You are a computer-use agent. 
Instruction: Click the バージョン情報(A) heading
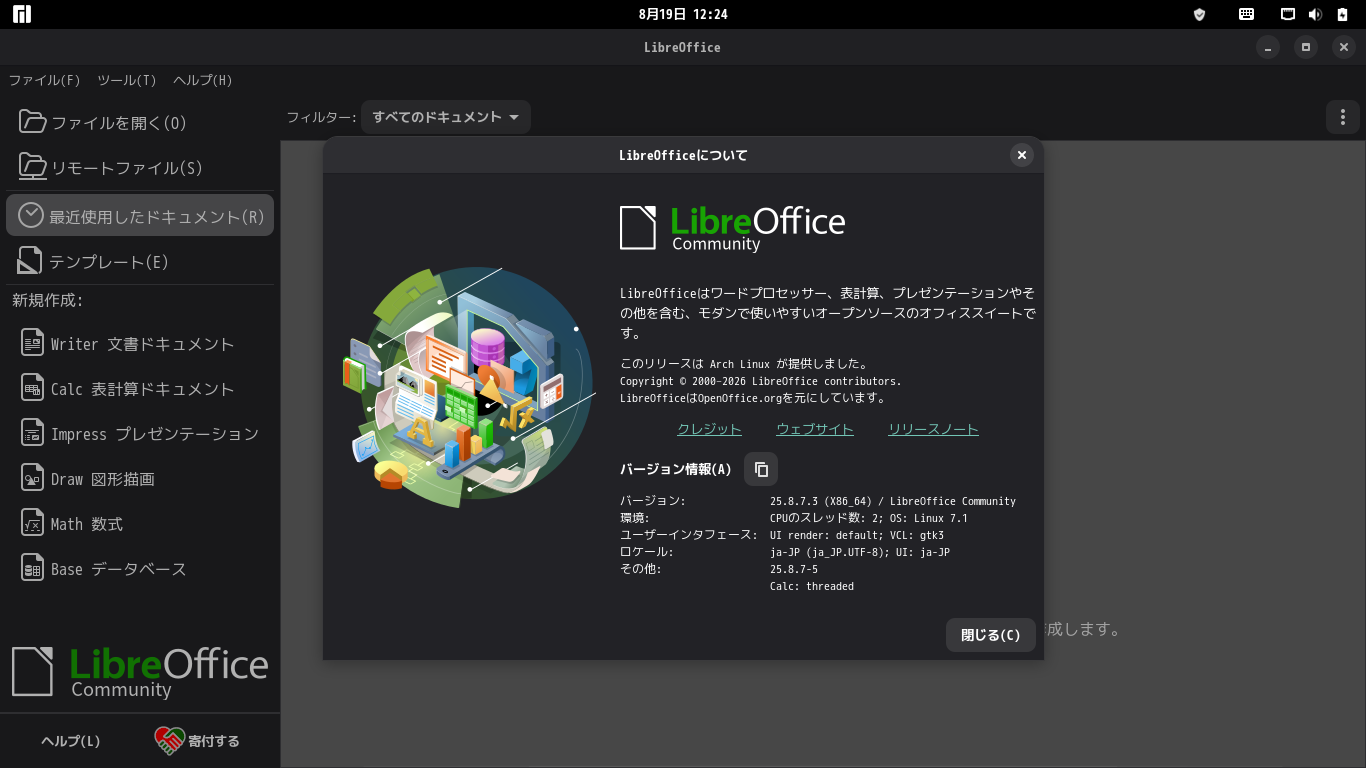pos(676,469)
